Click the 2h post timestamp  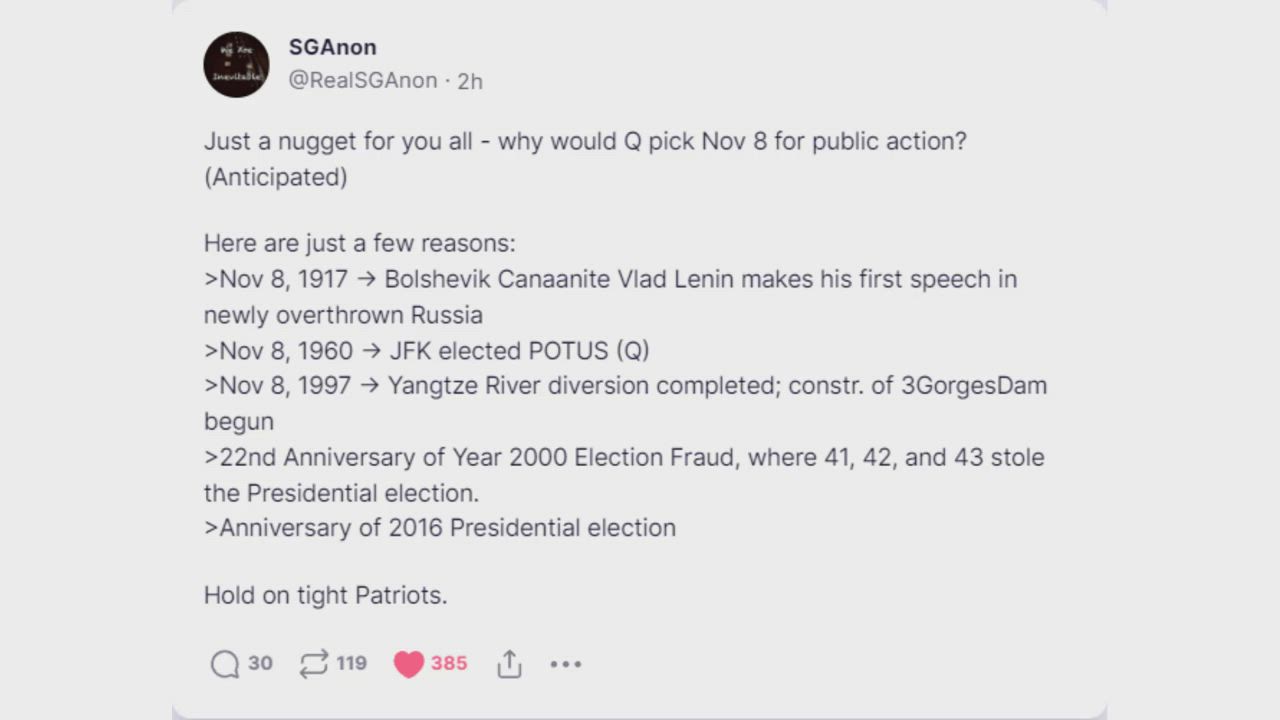point(470,82)
